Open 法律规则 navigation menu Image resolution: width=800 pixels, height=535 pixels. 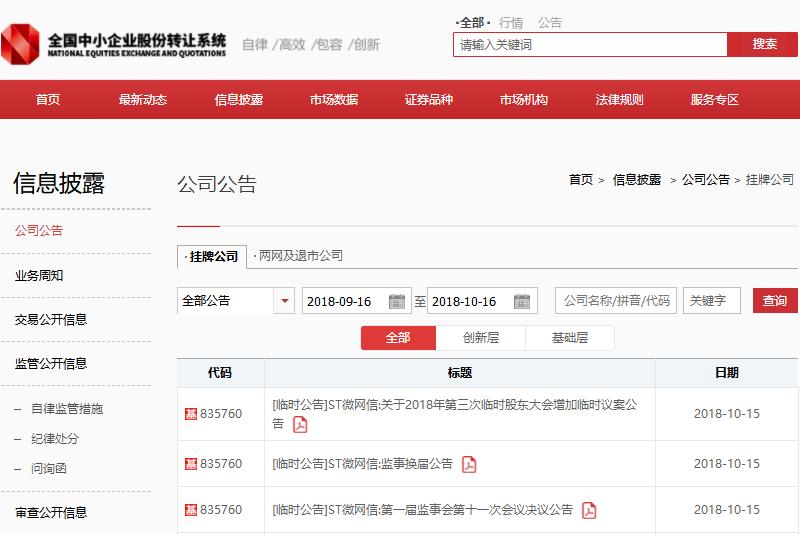619,99
